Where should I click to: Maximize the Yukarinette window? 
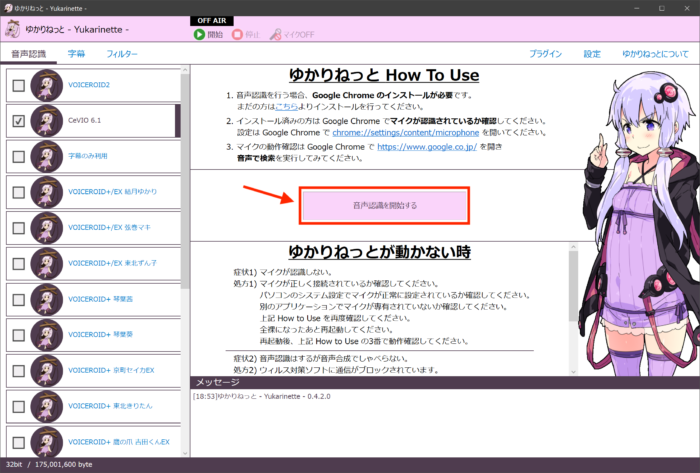click(x=662, y=8)
